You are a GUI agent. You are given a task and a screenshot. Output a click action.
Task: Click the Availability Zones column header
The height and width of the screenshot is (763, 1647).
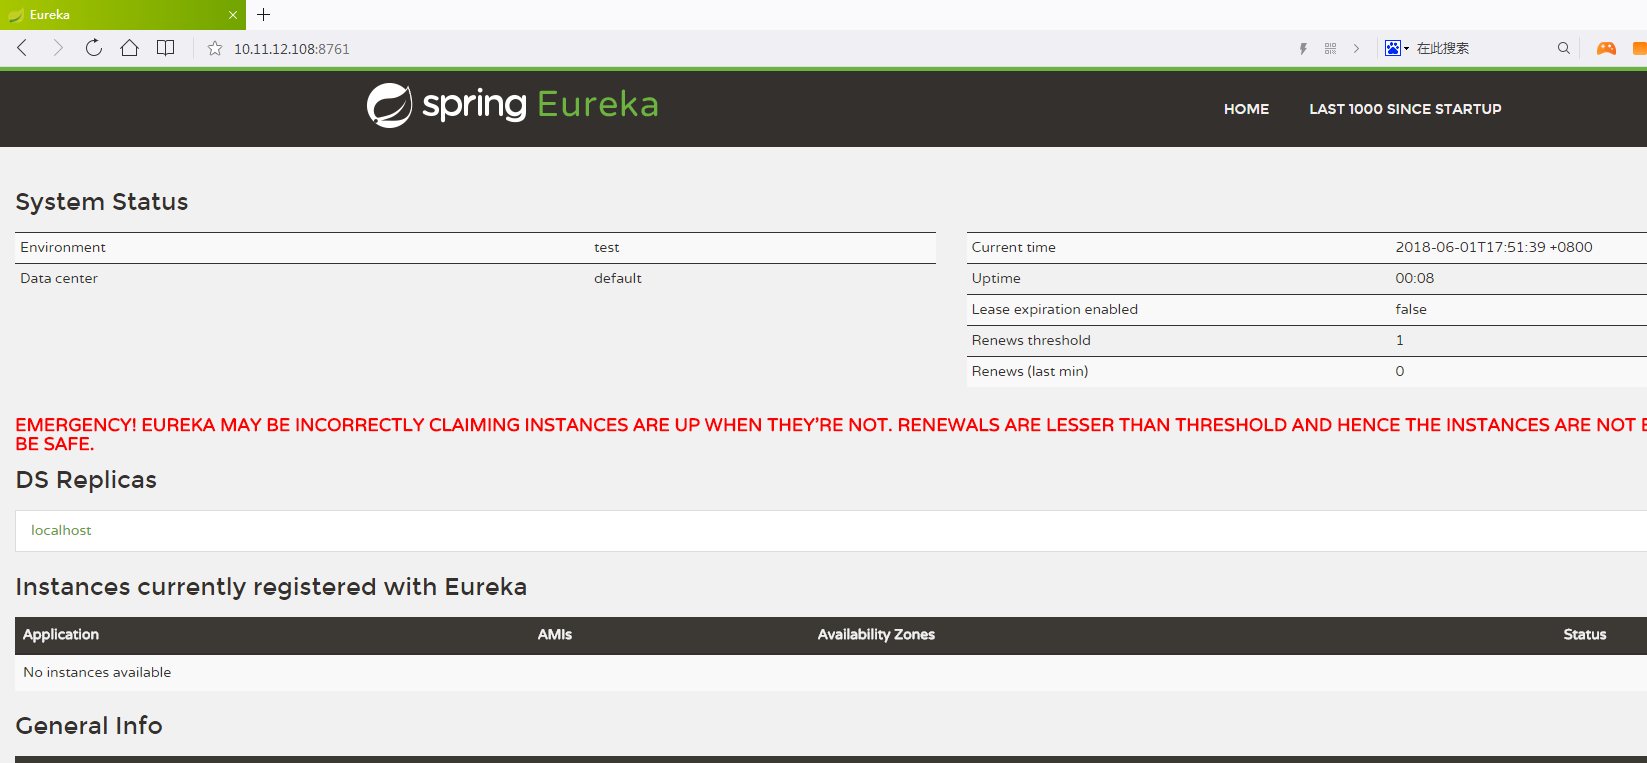click(876, 634)
